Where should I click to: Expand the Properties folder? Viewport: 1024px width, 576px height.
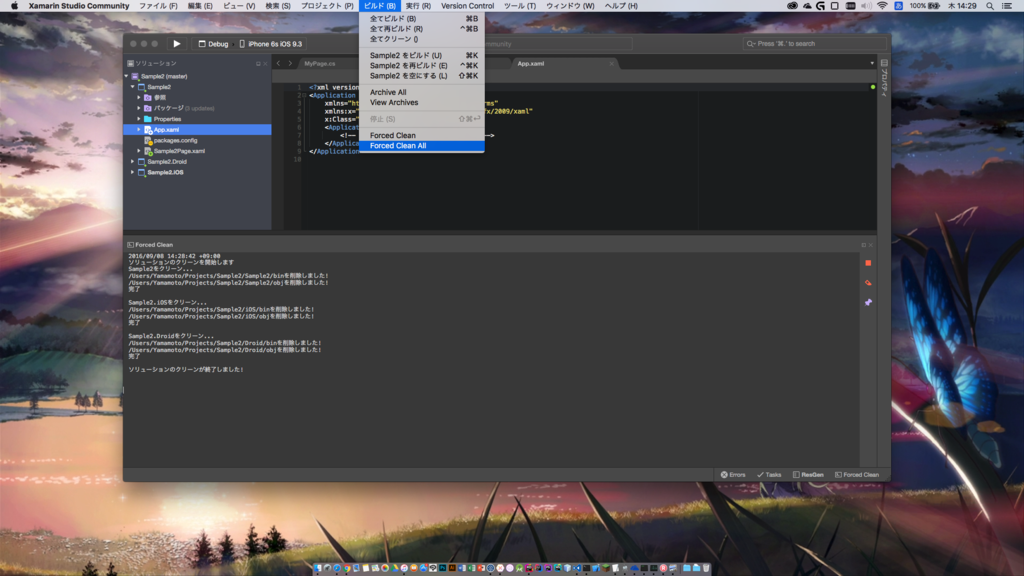139,119
